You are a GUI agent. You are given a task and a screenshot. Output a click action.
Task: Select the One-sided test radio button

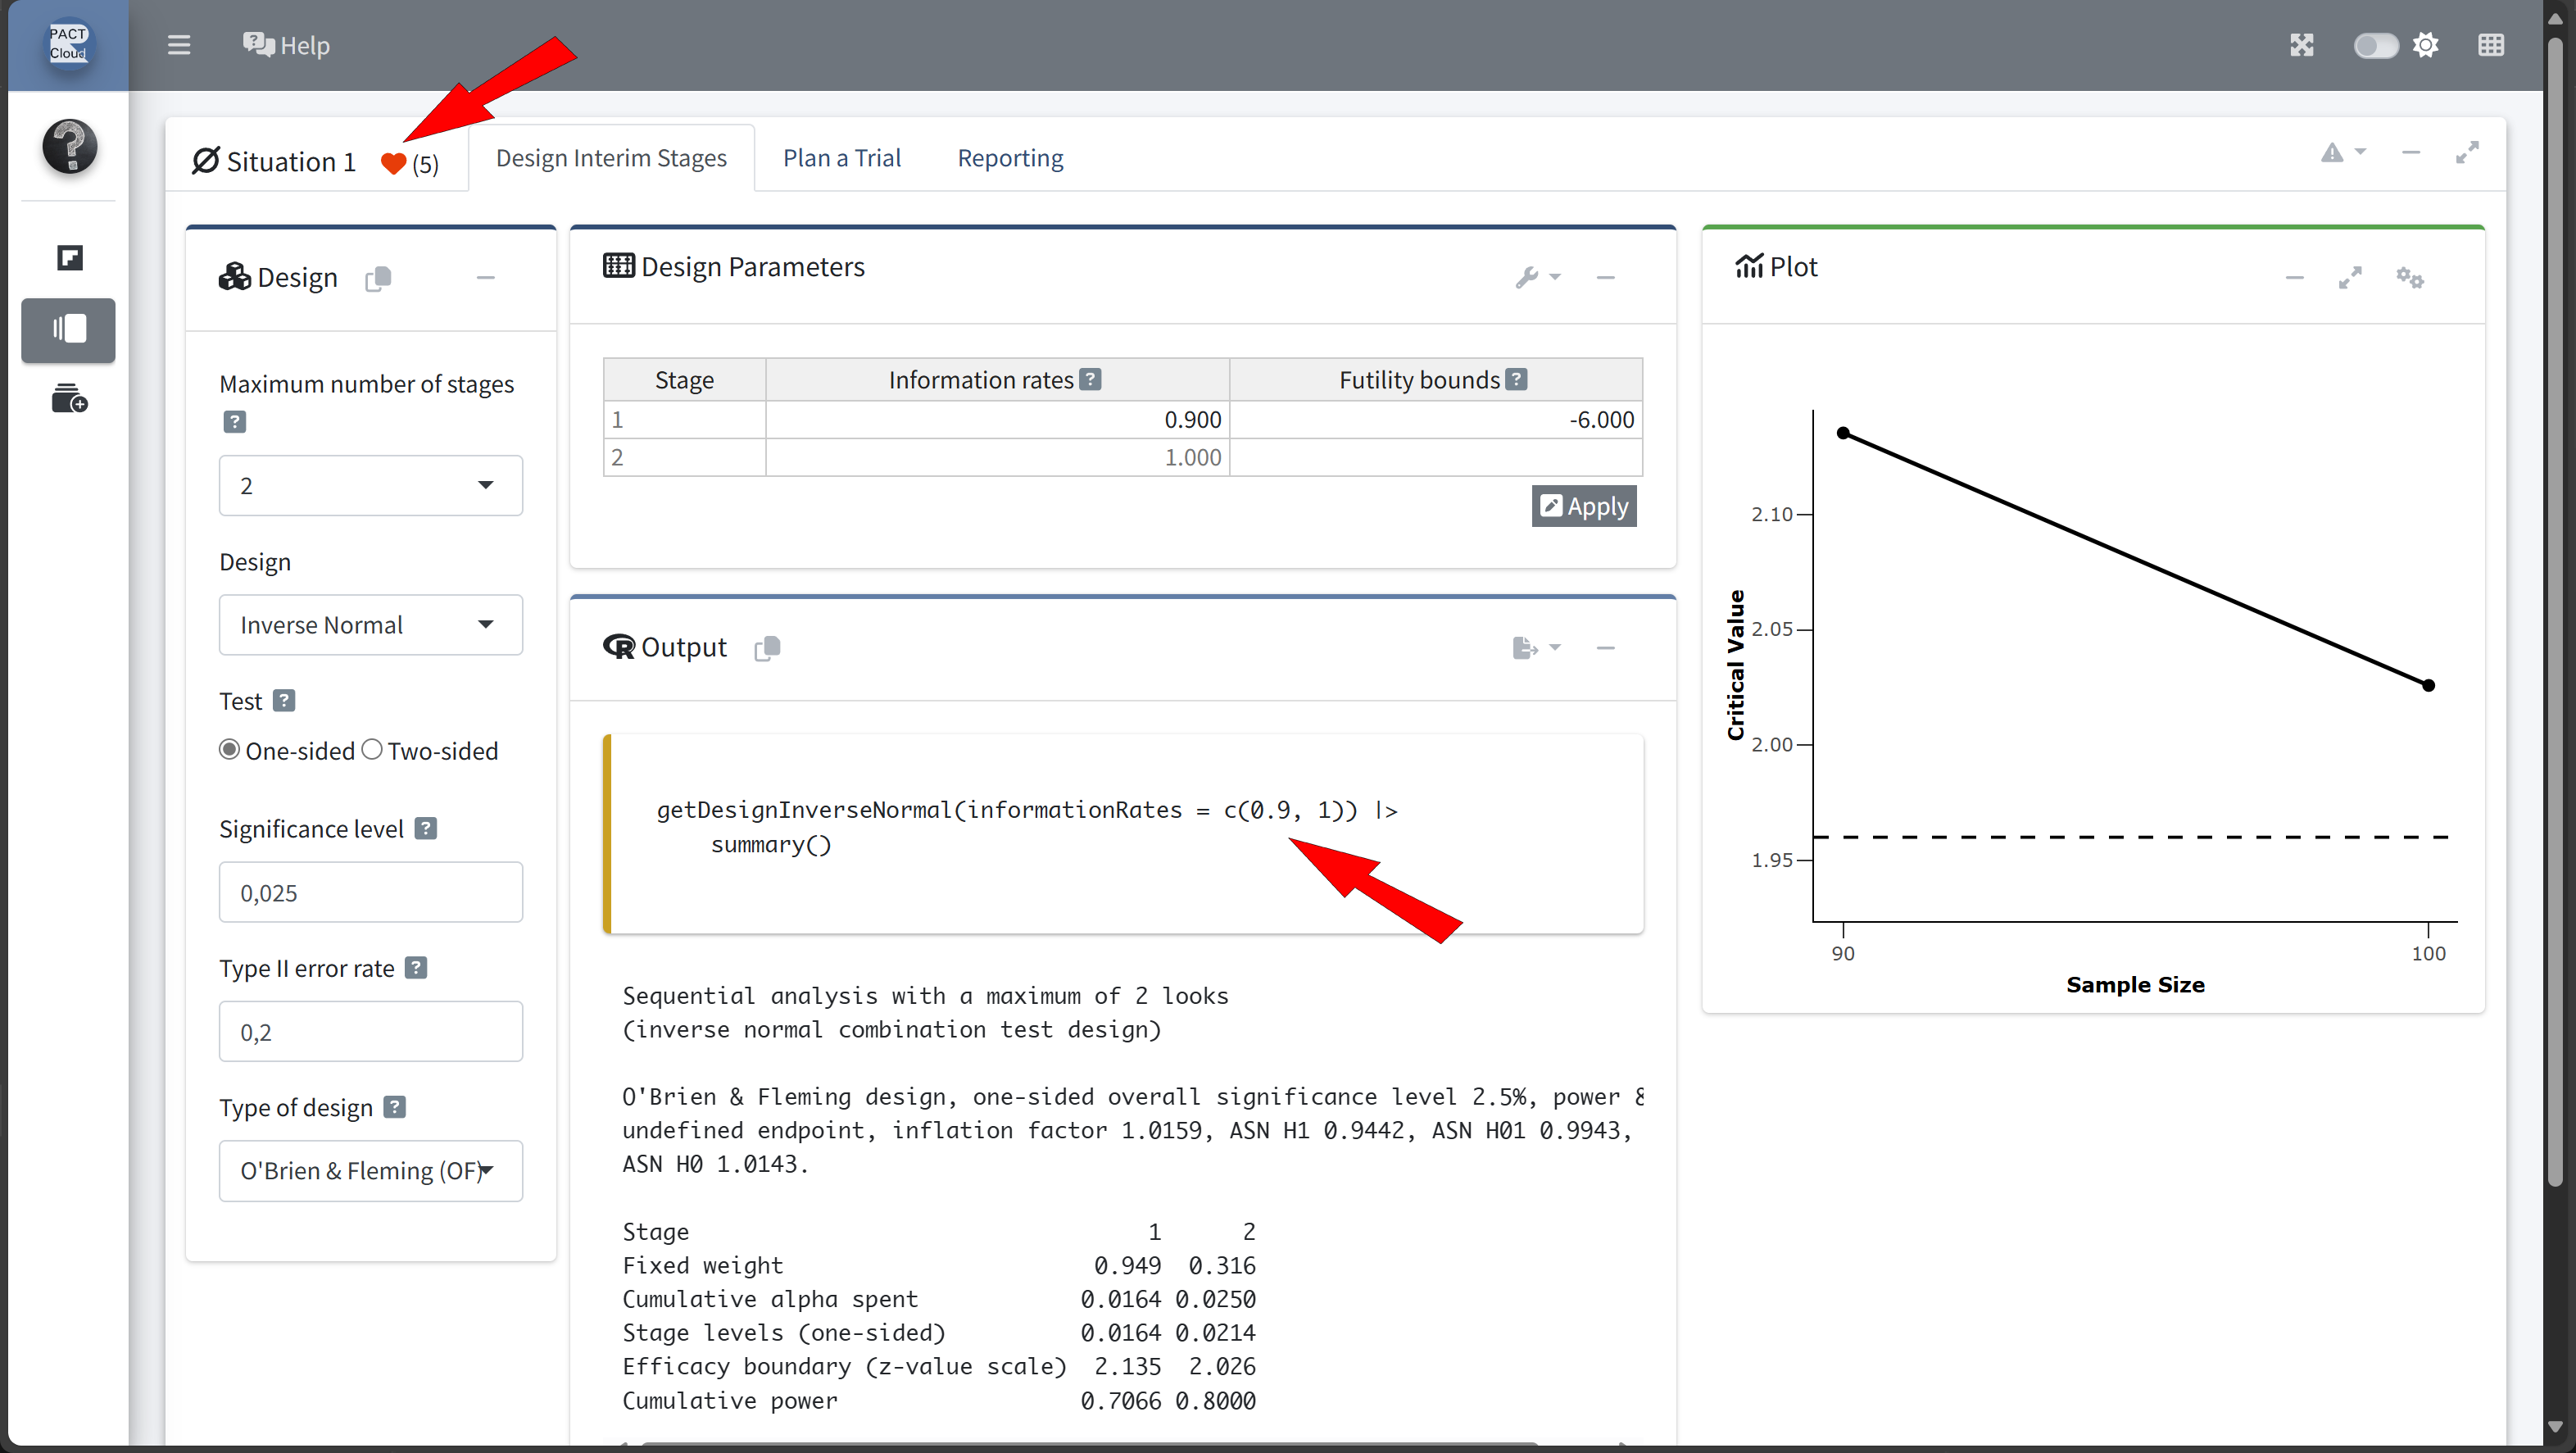[230, 750]
